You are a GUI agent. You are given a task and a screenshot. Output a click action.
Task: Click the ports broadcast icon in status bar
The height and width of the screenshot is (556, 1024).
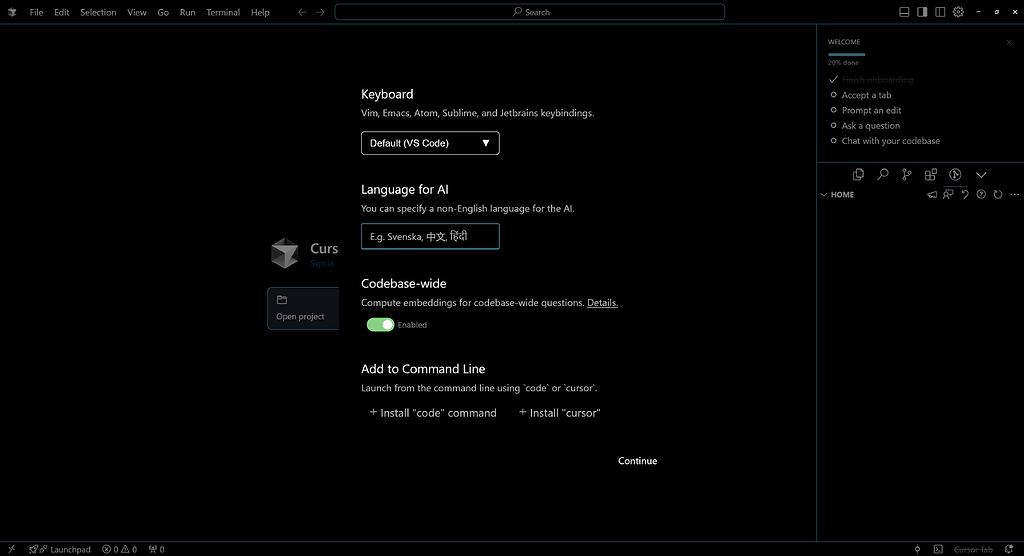(156, 549)
